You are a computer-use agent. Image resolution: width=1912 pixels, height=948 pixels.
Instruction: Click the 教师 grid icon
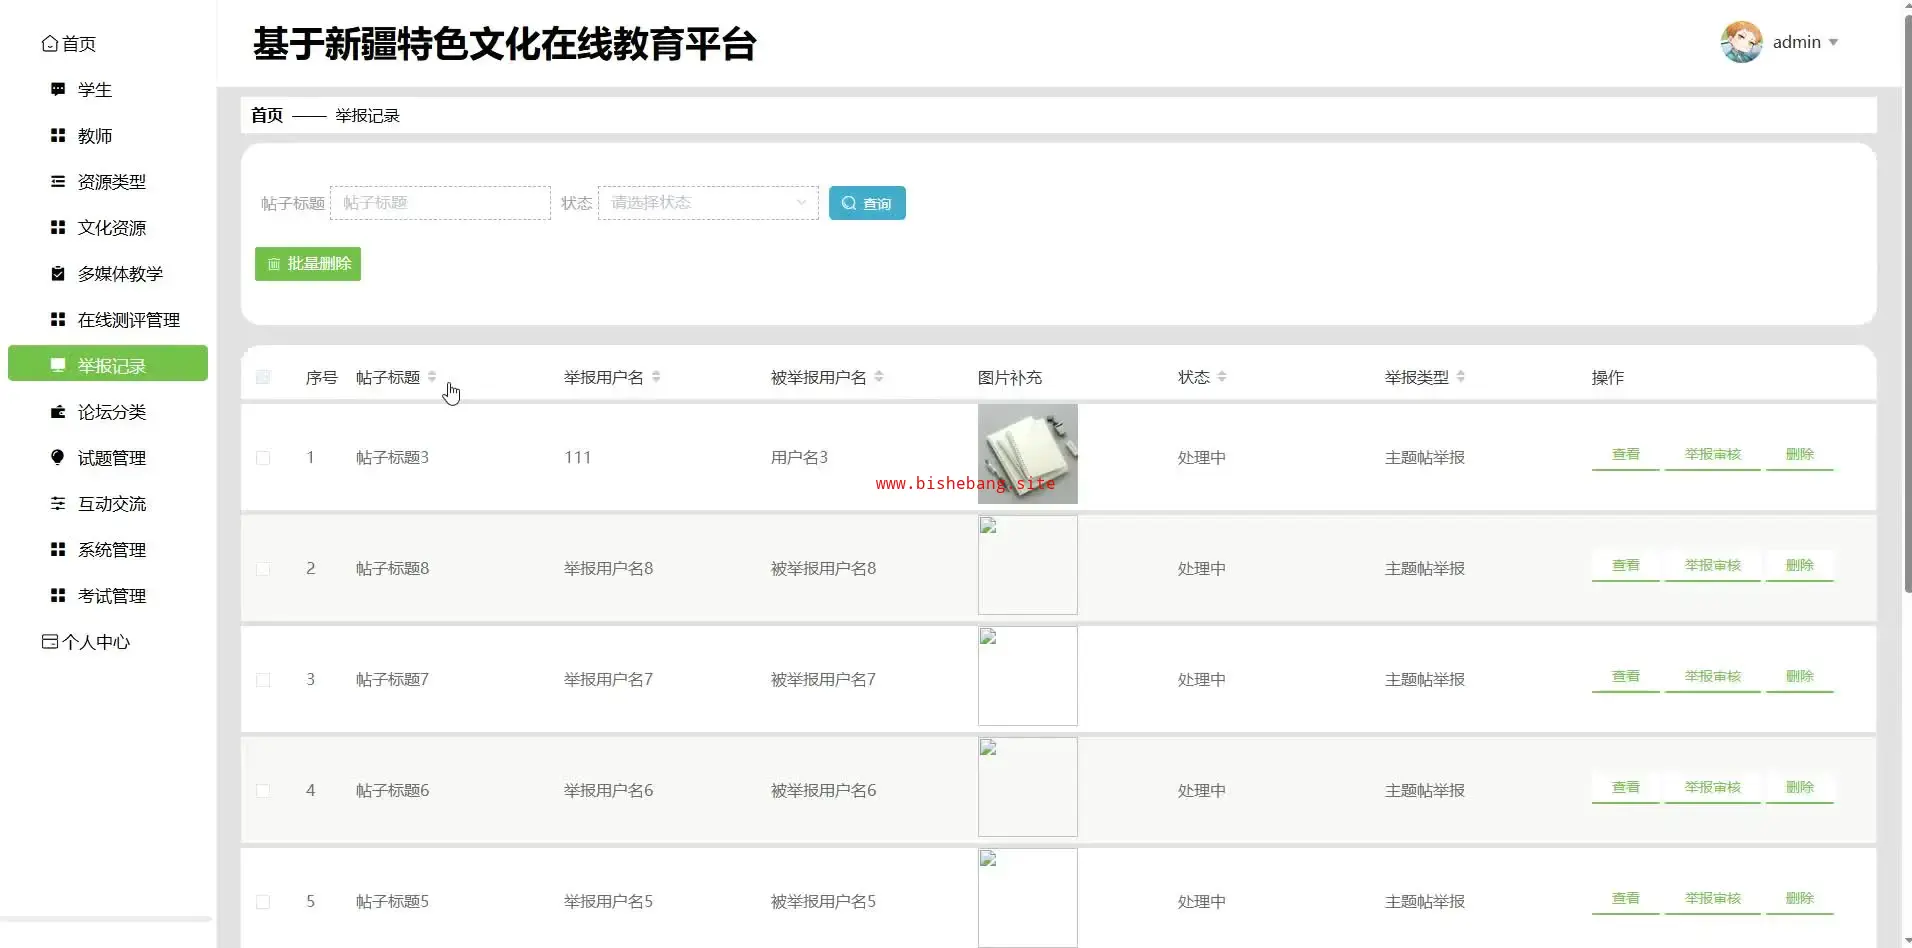[58, 136]
